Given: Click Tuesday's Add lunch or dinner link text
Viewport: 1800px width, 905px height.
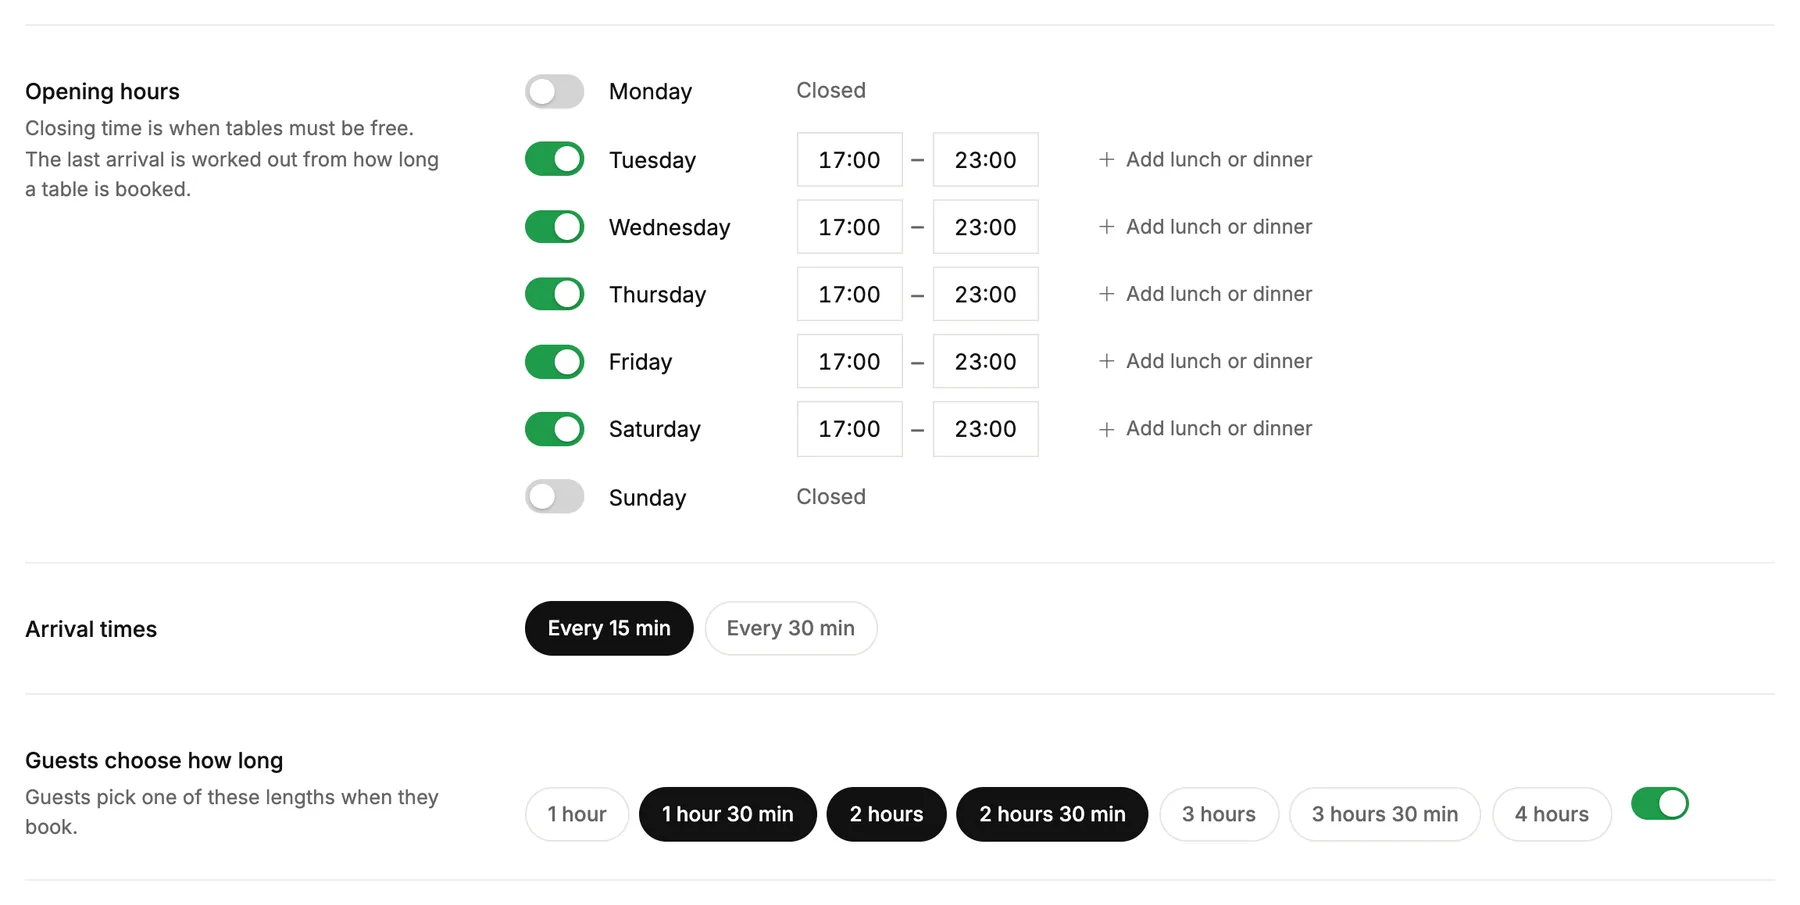Looking at the screenshot, I should [x=1219, y=160].
